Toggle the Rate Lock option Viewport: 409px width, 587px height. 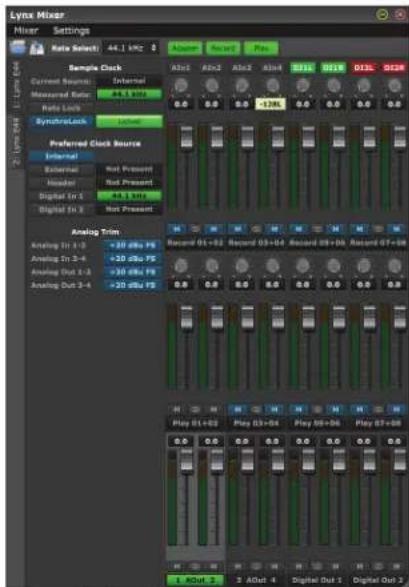pos(61,108)
